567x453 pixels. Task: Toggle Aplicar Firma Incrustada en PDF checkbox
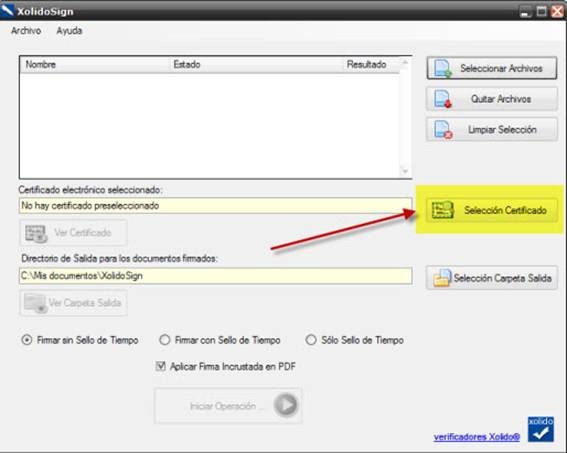point(161,366)
